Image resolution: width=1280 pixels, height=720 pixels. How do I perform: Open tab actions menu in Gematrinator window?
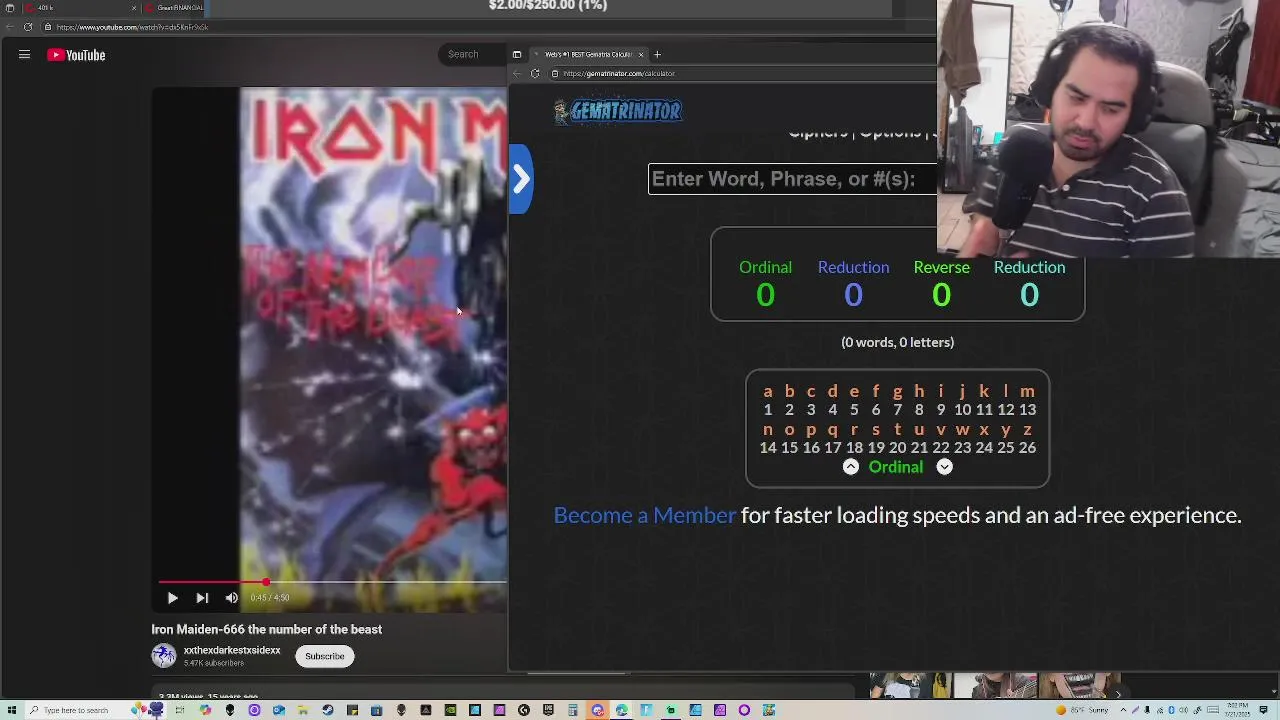coord(516,54)
